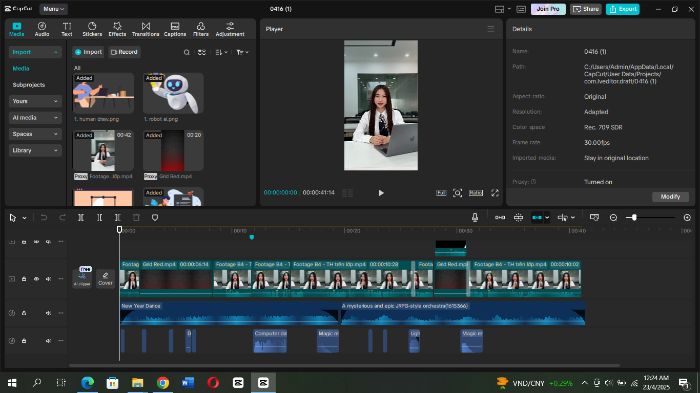Open the media sort dropdown
The height and width of the screenshot is (393, 700).
coord(221,52)
